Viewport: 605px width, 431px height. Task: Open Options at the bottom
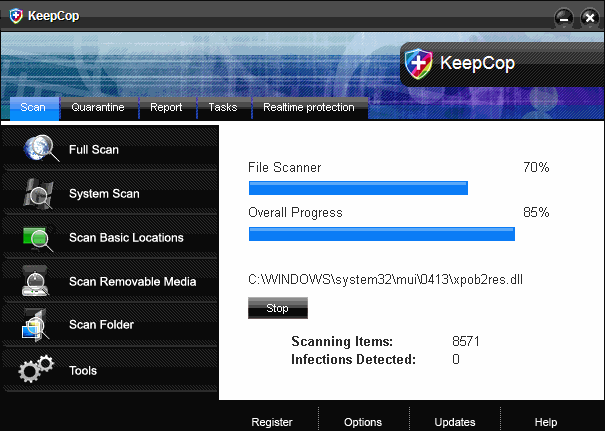(363, 422)
